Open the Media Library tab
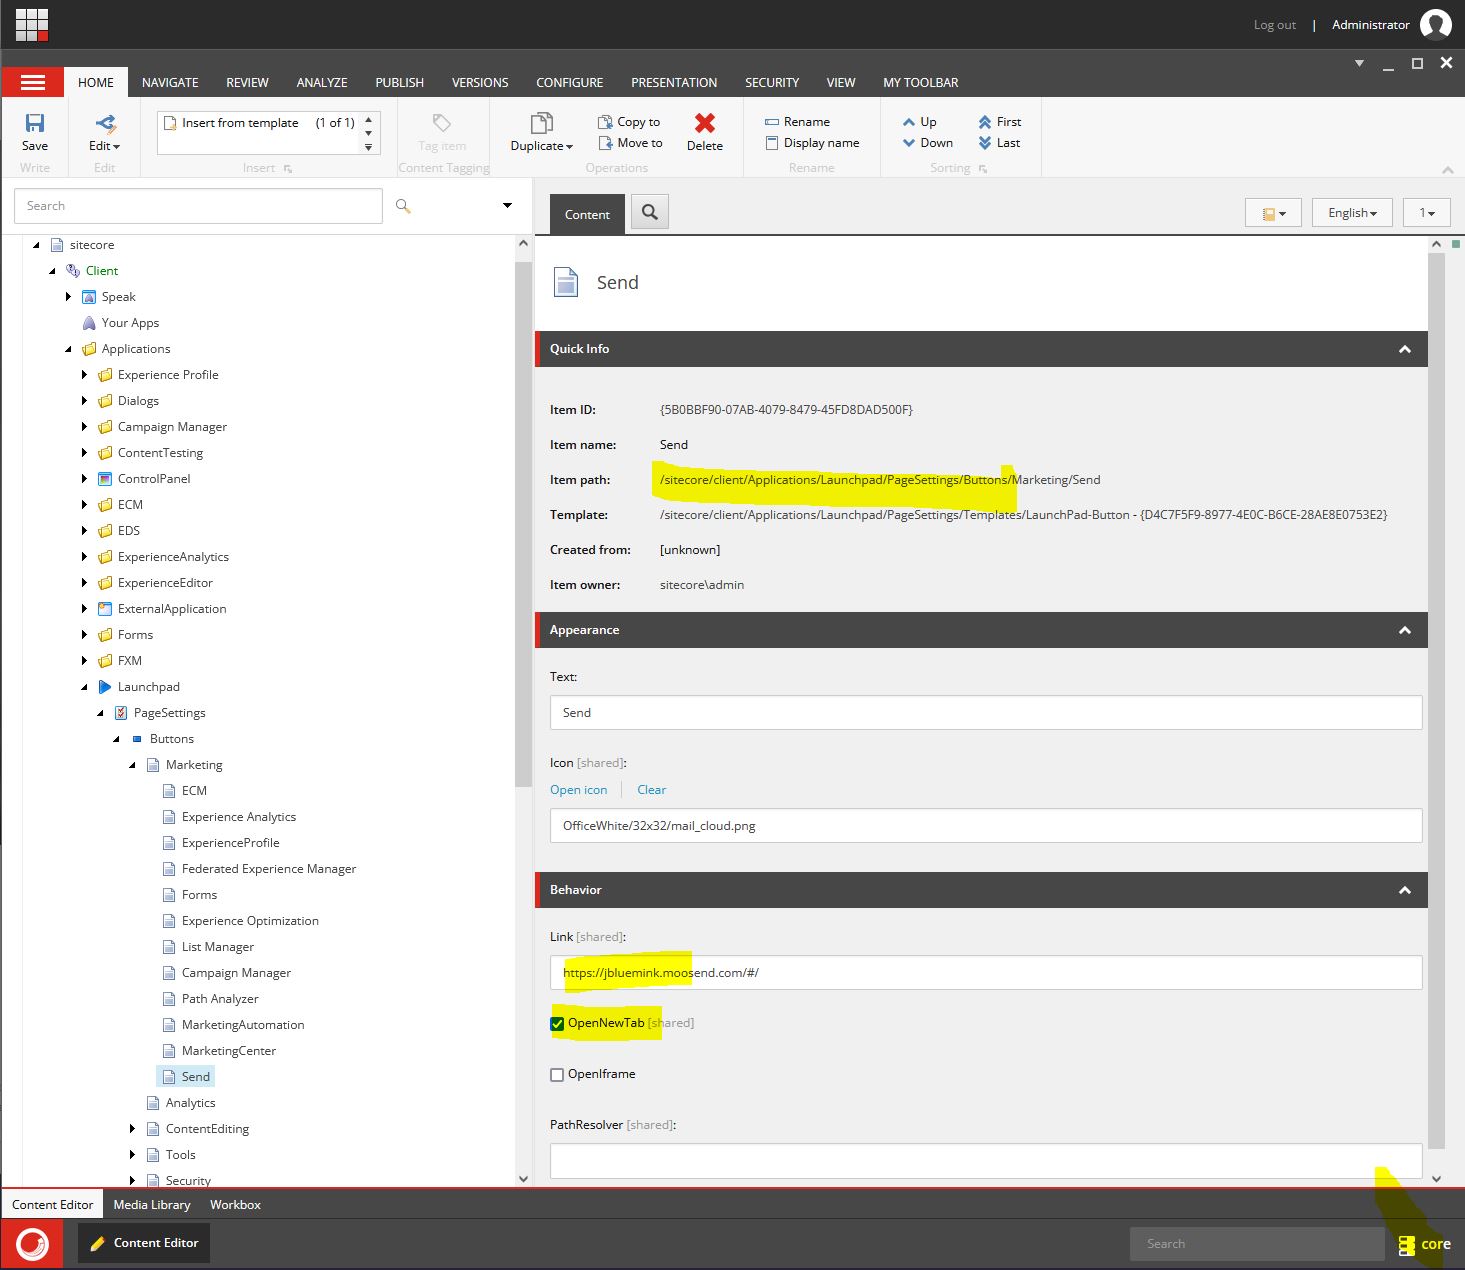1465x1270 pixels. point(152,1205)
